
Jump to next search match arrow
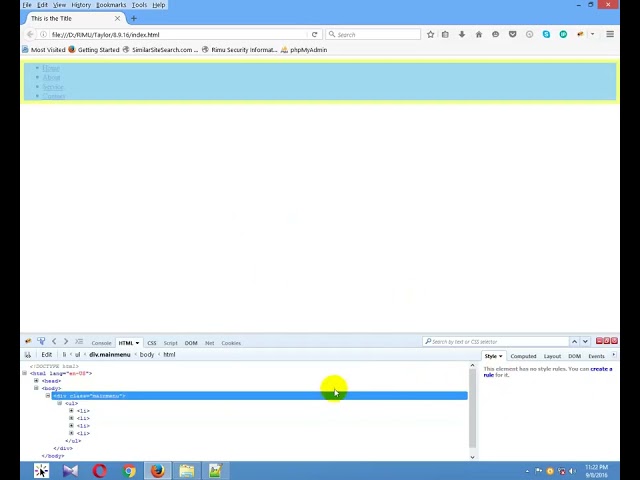point(585,342)
